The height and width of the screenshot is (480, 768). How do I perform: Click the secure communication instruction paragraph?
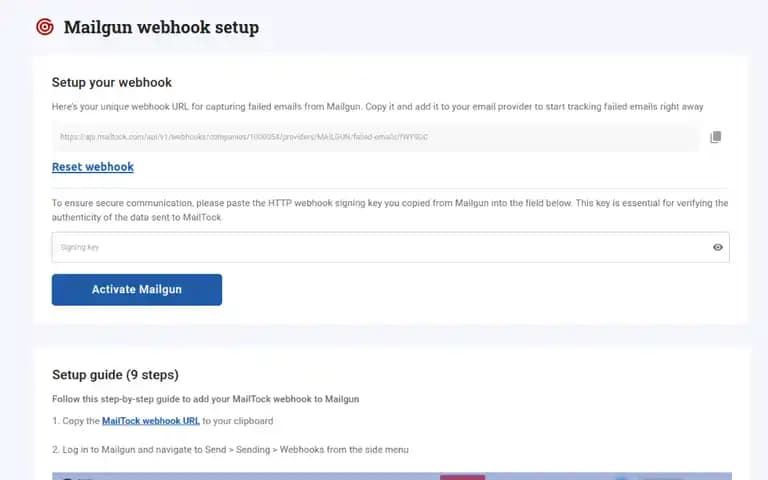pos(390,210)
